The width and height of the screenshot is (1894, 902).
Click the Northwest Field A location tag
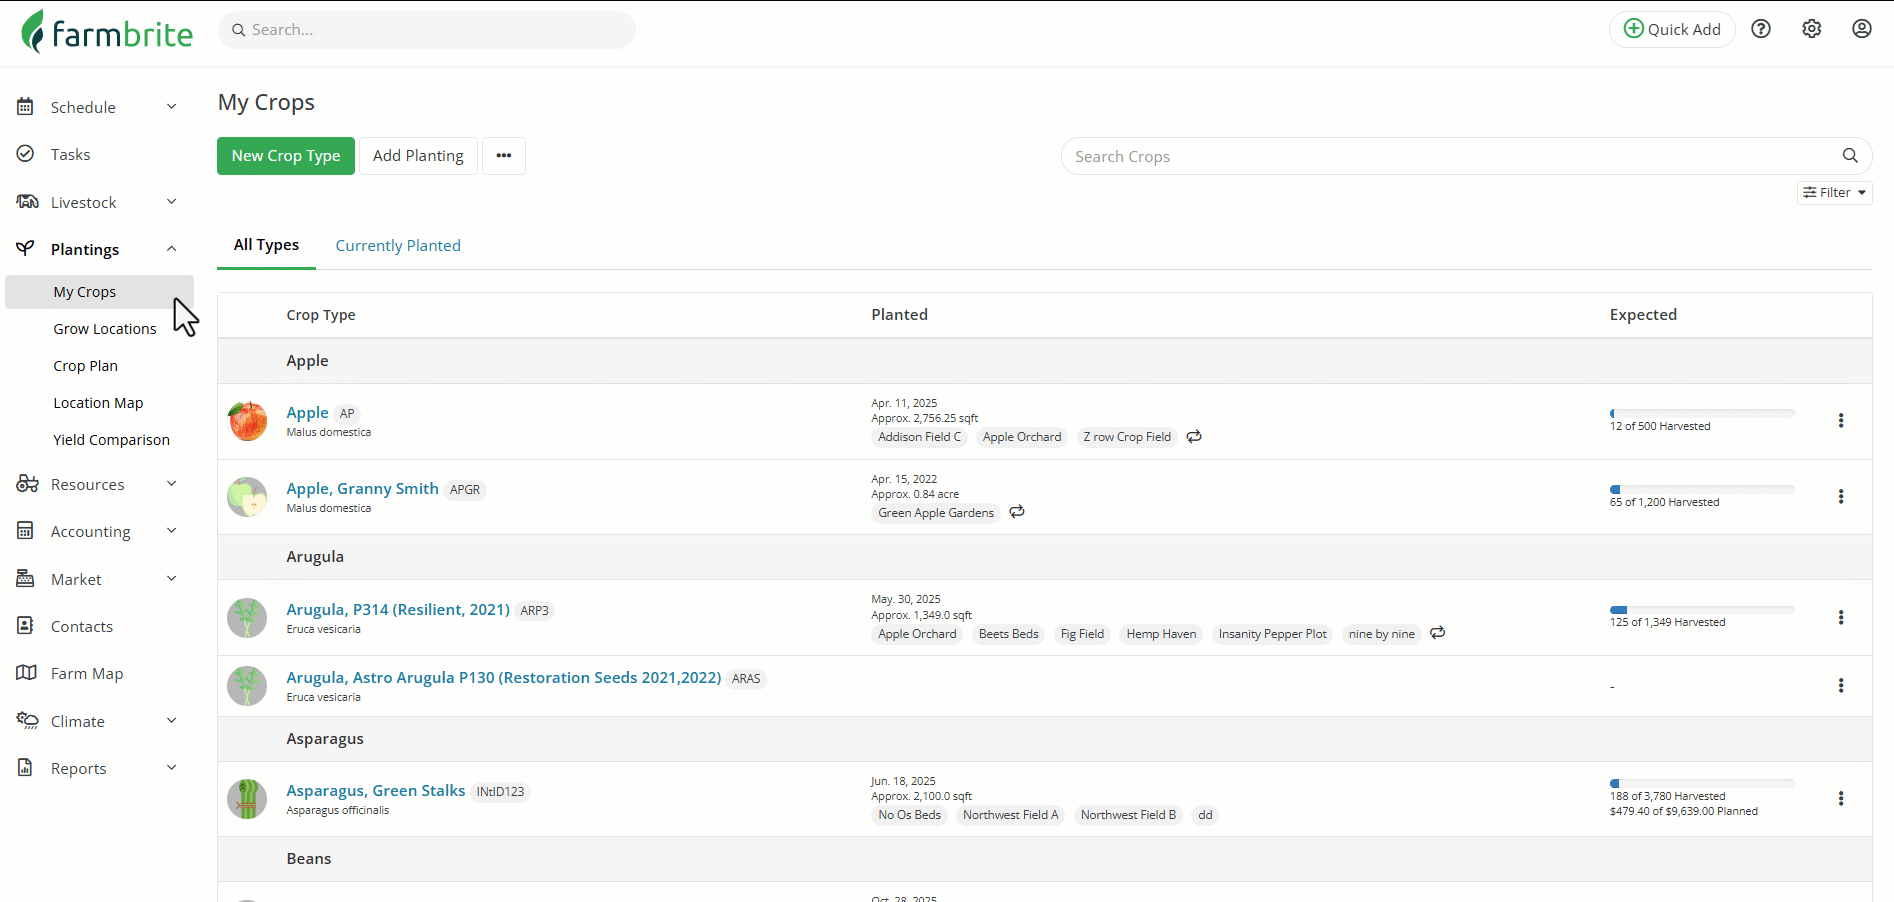click(x=1011, y=815)
